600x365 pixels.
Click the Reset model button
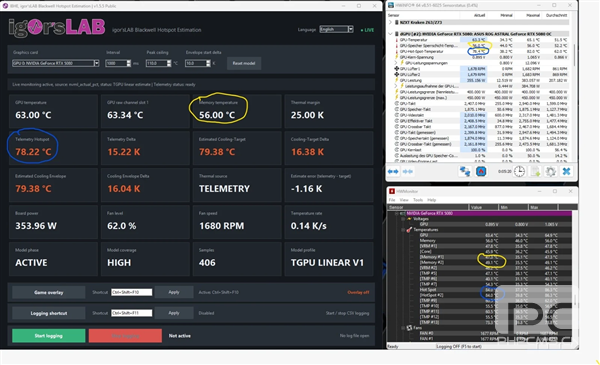[x=244, y=63]
